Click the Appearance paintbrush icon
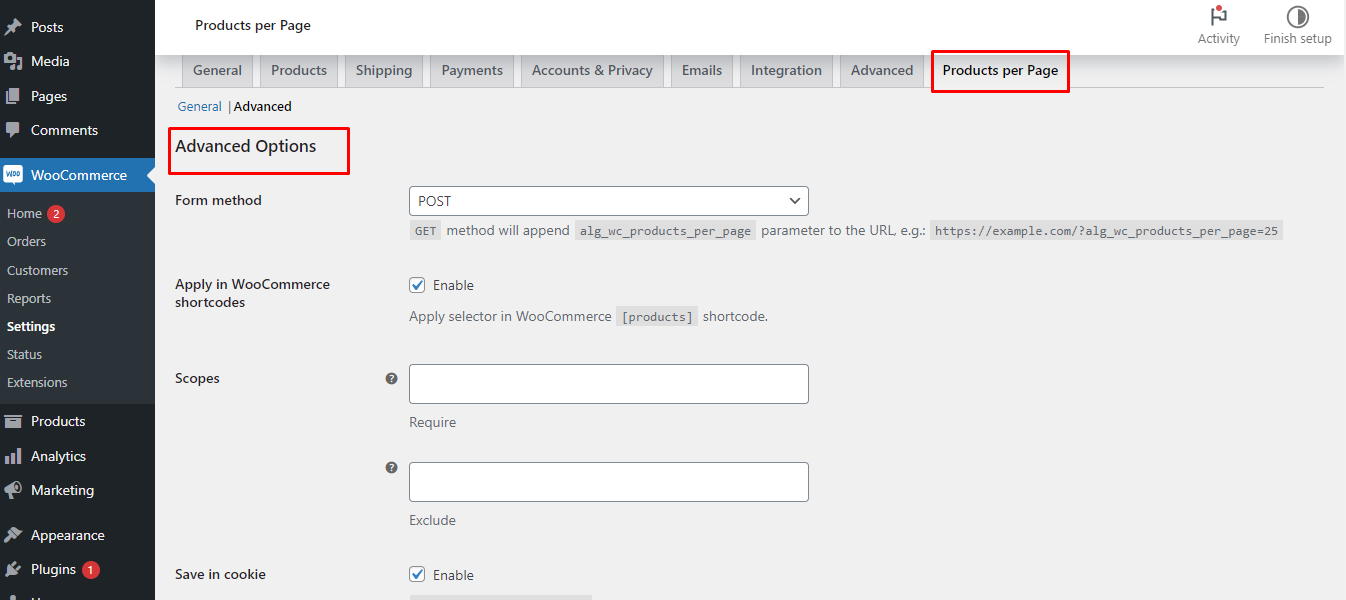Screen dimensions: 1346x600 (13, 535)
